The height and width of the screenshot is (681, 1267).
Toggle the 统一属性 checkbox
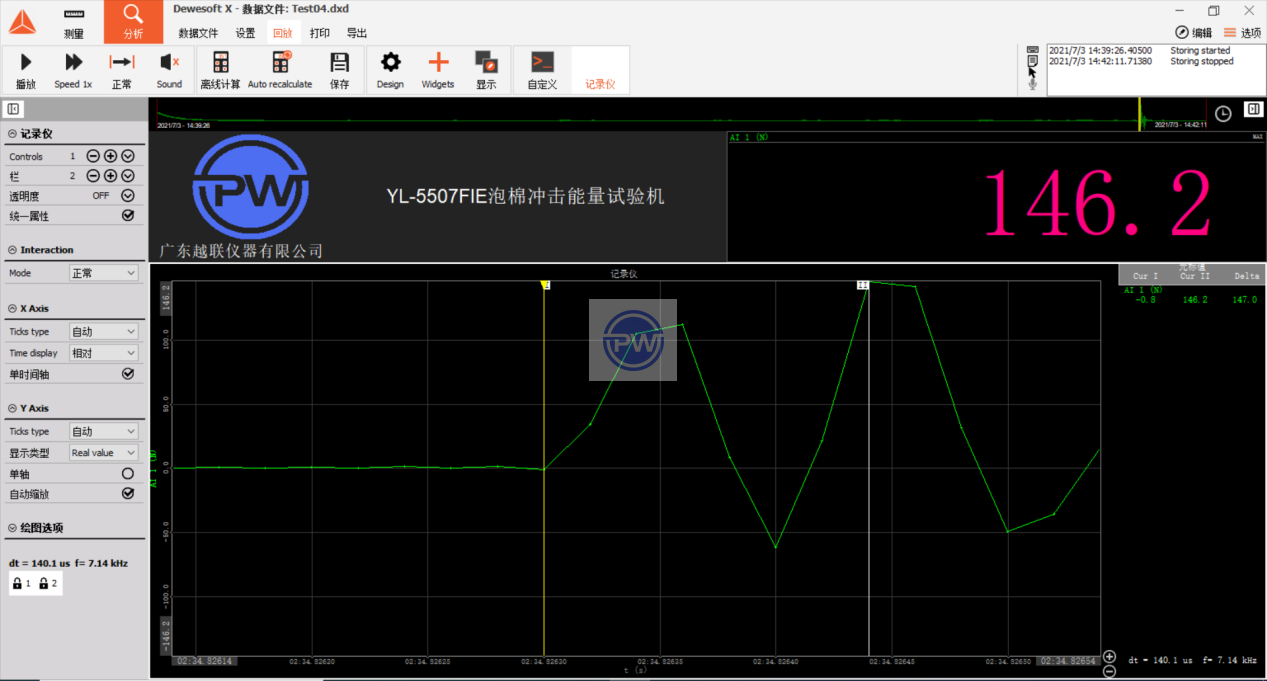click(128, 215)
